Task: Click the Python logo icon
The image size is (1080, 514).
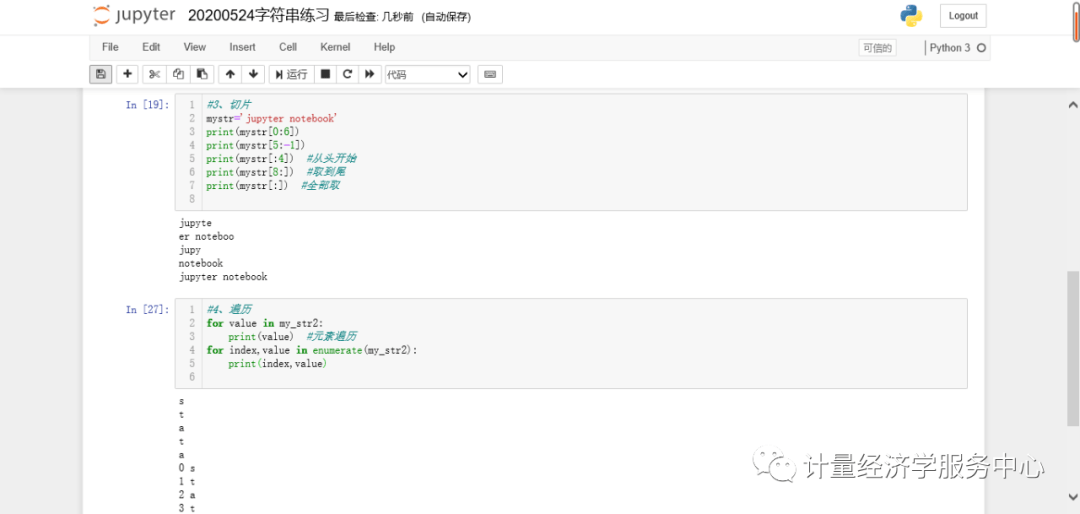Action: click(911, 15)
